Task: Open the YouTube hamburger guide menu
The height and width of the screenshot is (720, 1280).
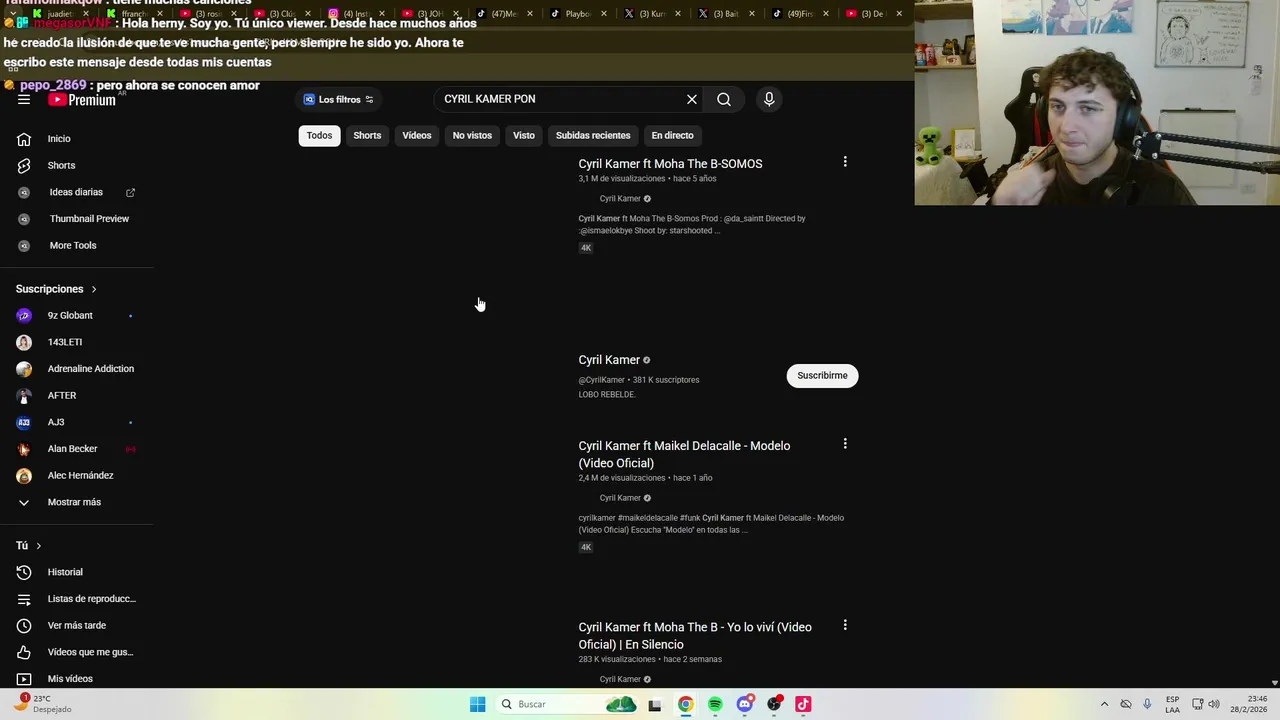Action: pos(24,99)
